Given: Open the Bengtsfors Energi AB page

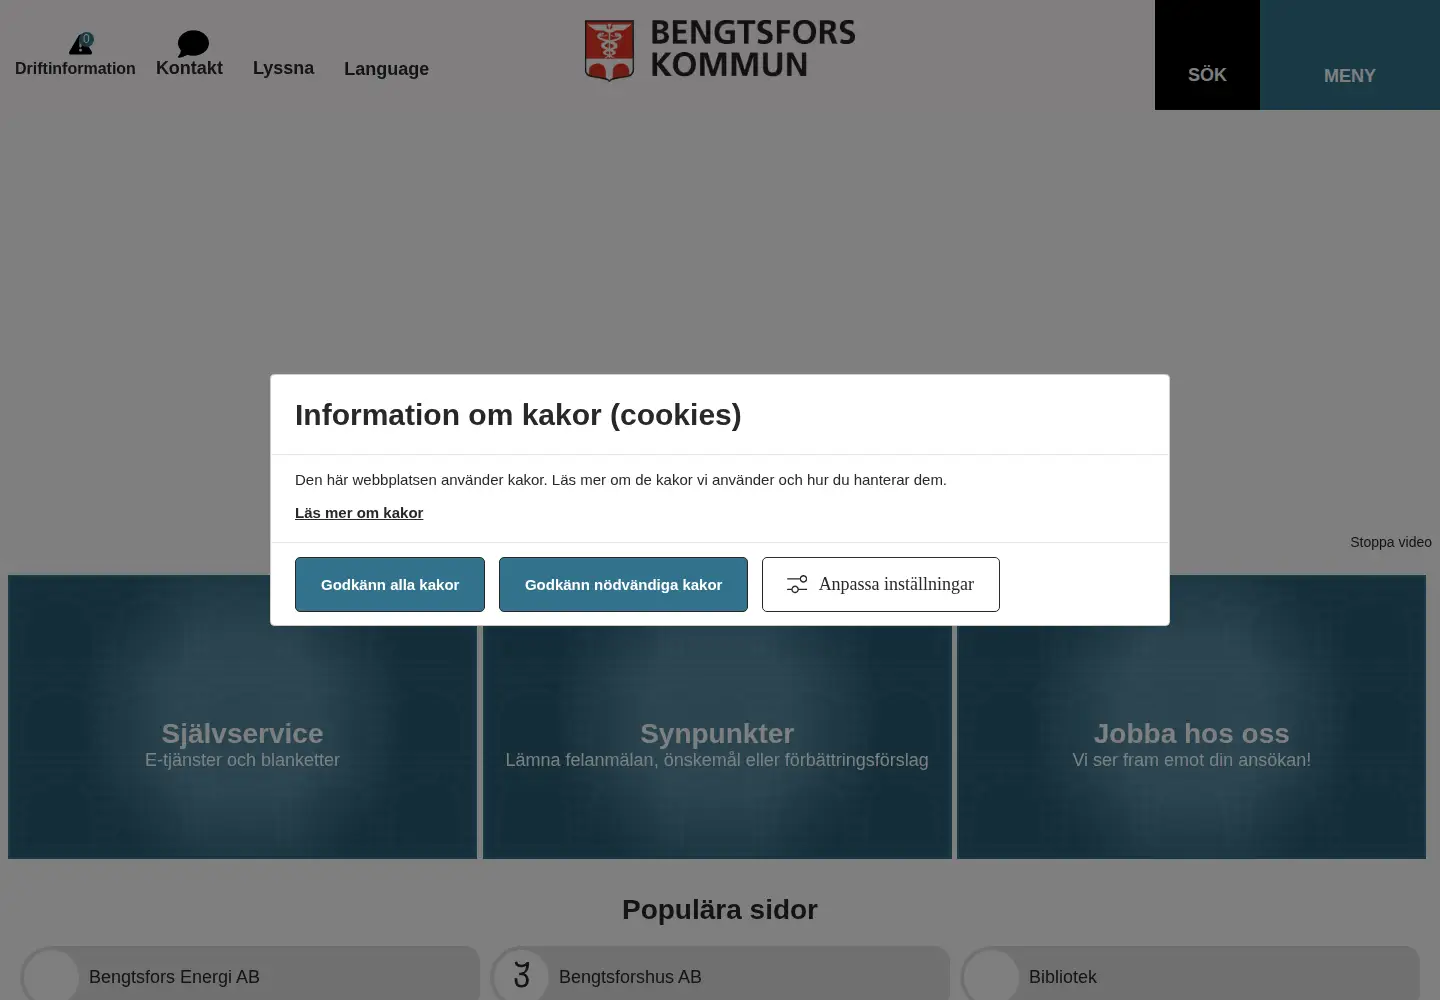Looking at the screenshot, I should click(x=250, y=975).
